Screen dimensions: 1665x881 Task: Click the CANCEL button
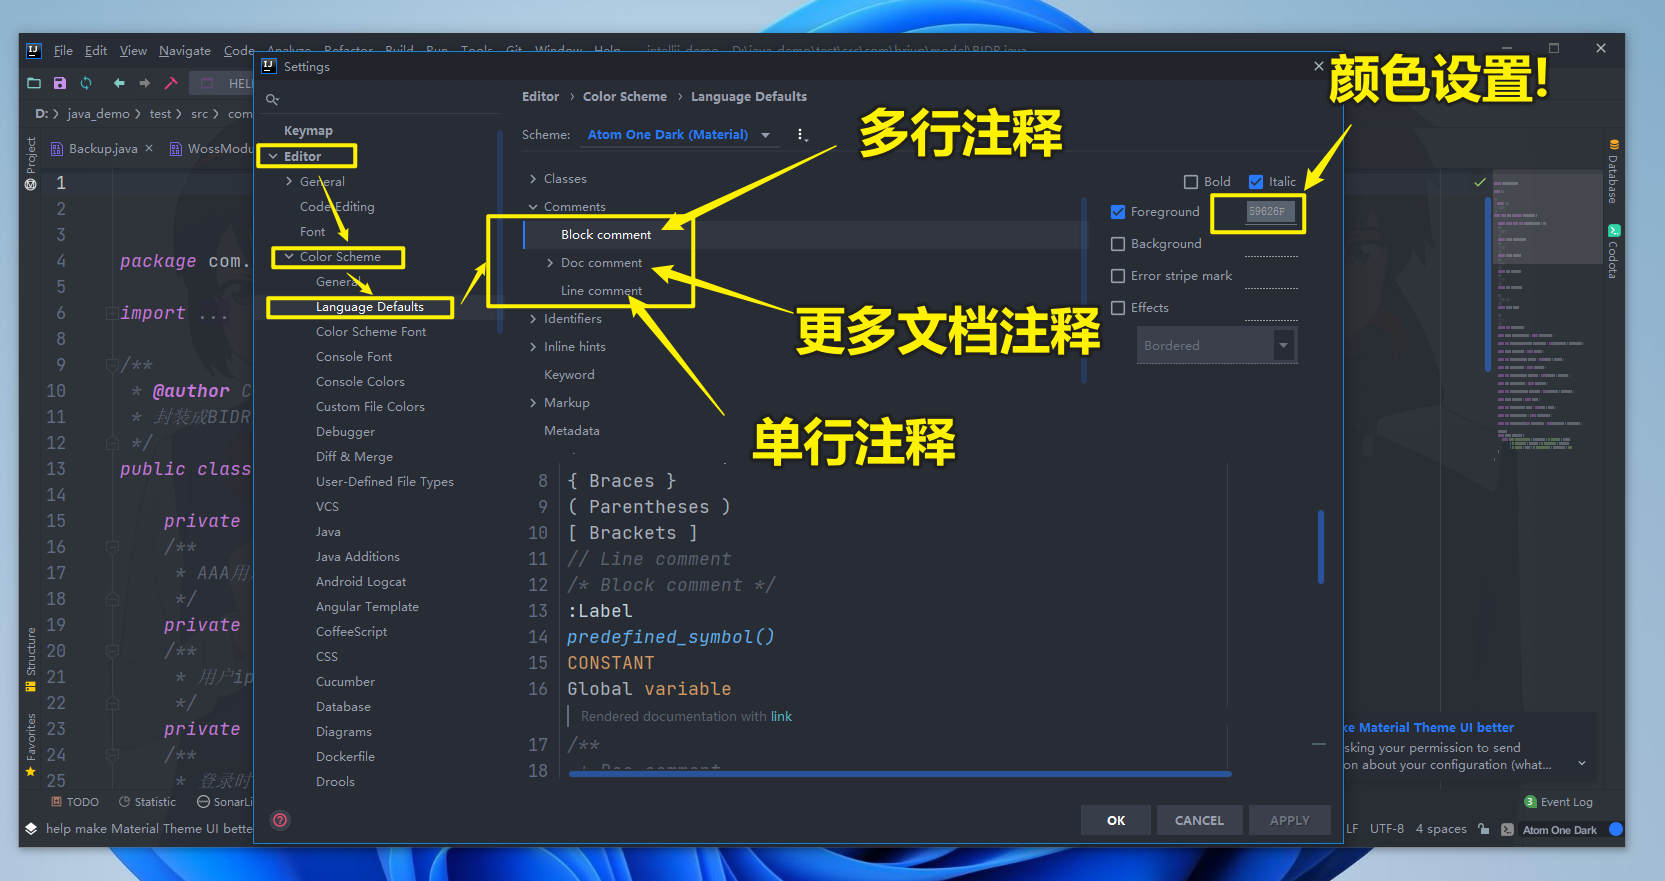1199,820
